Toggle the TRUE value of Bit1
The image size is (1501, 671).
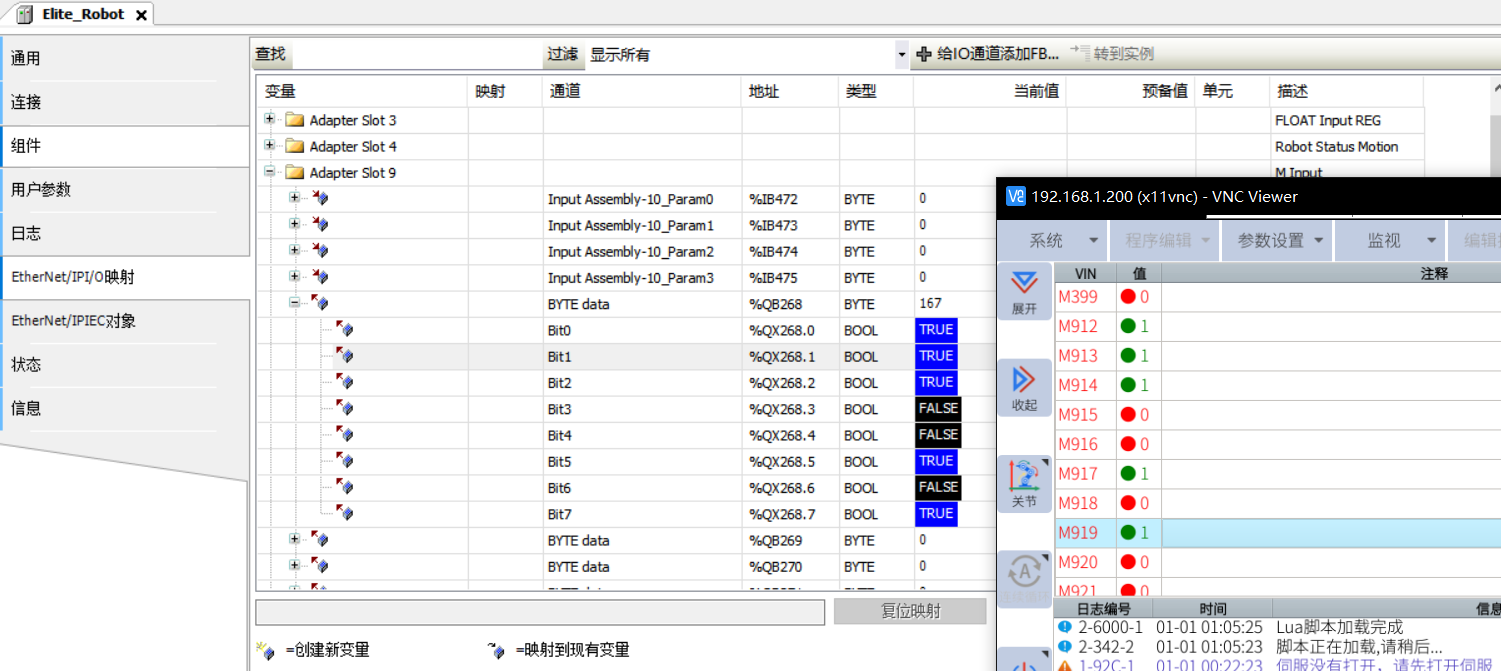pyautogui.click(x=936, y=356)
